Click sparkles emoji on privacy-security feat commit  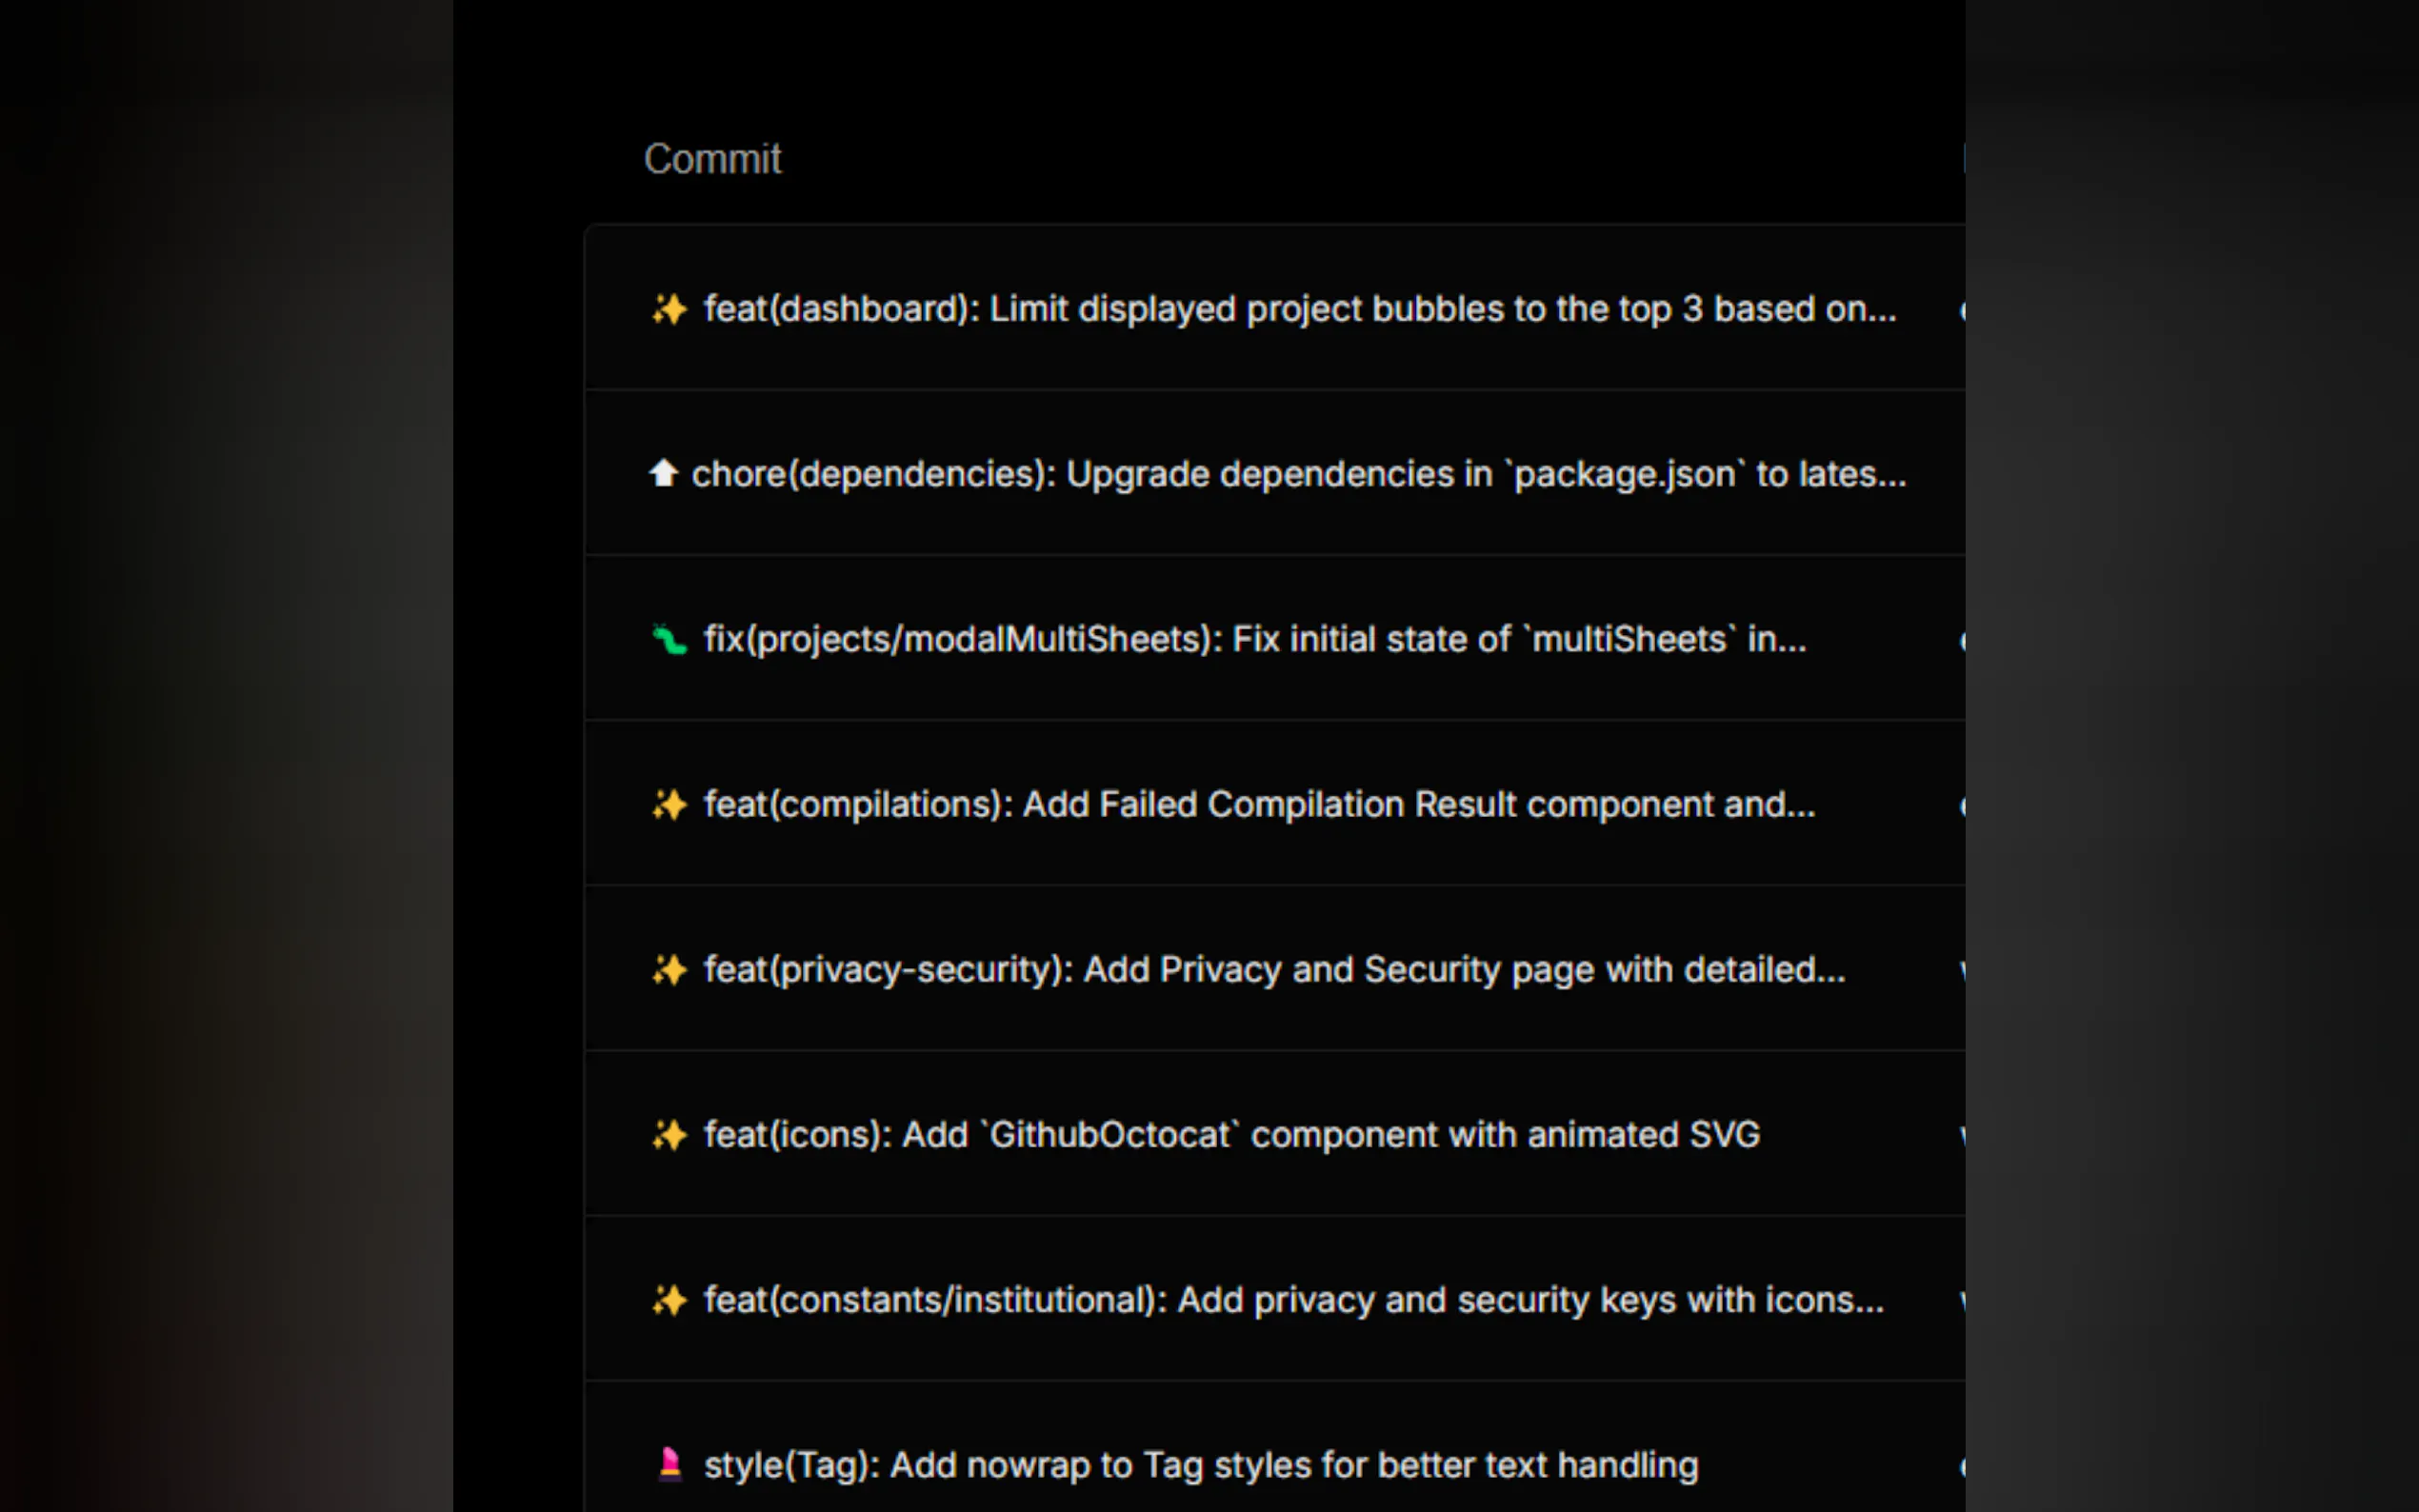669,969
